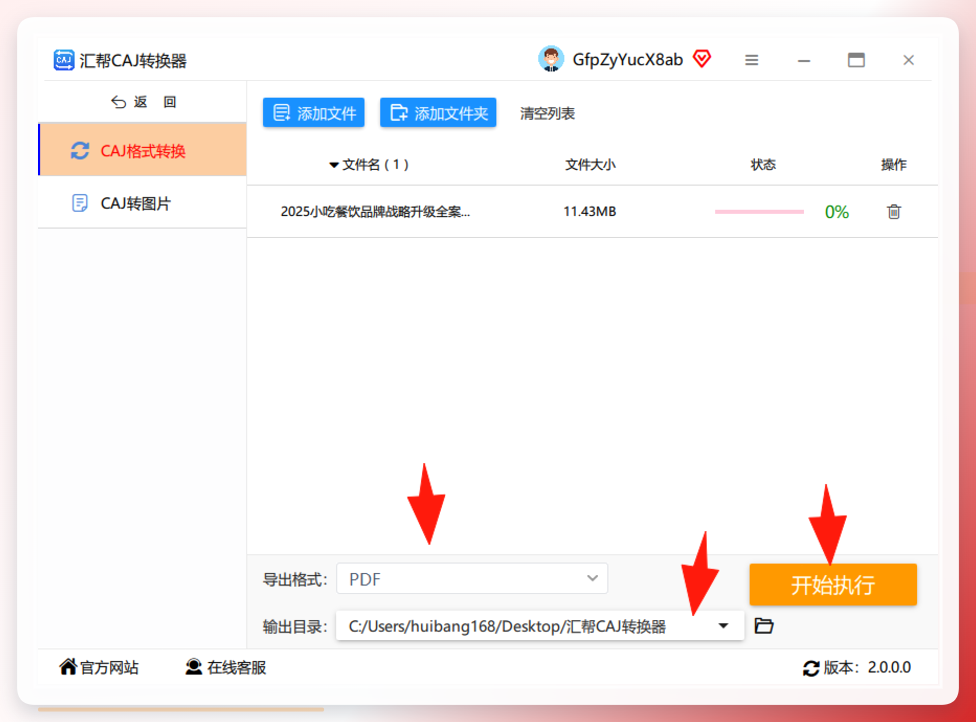Go back using the 返回 button
Image resolution: width=976 pixels, height=722 pixels.
pyautogui.click(x=143, y=102)
